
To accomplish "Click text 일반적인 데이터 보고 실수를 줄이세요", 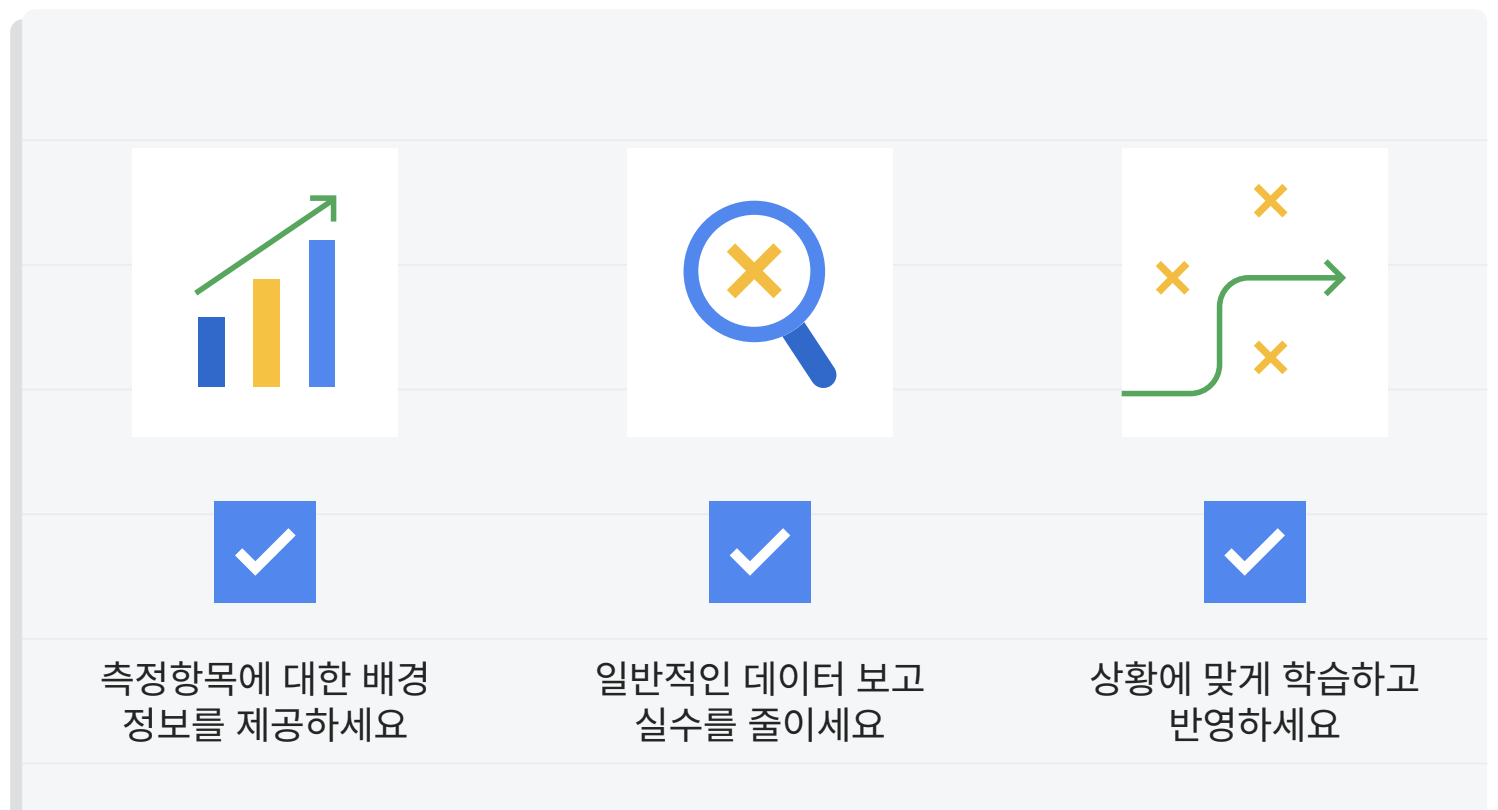I will (x=760, y=701).
